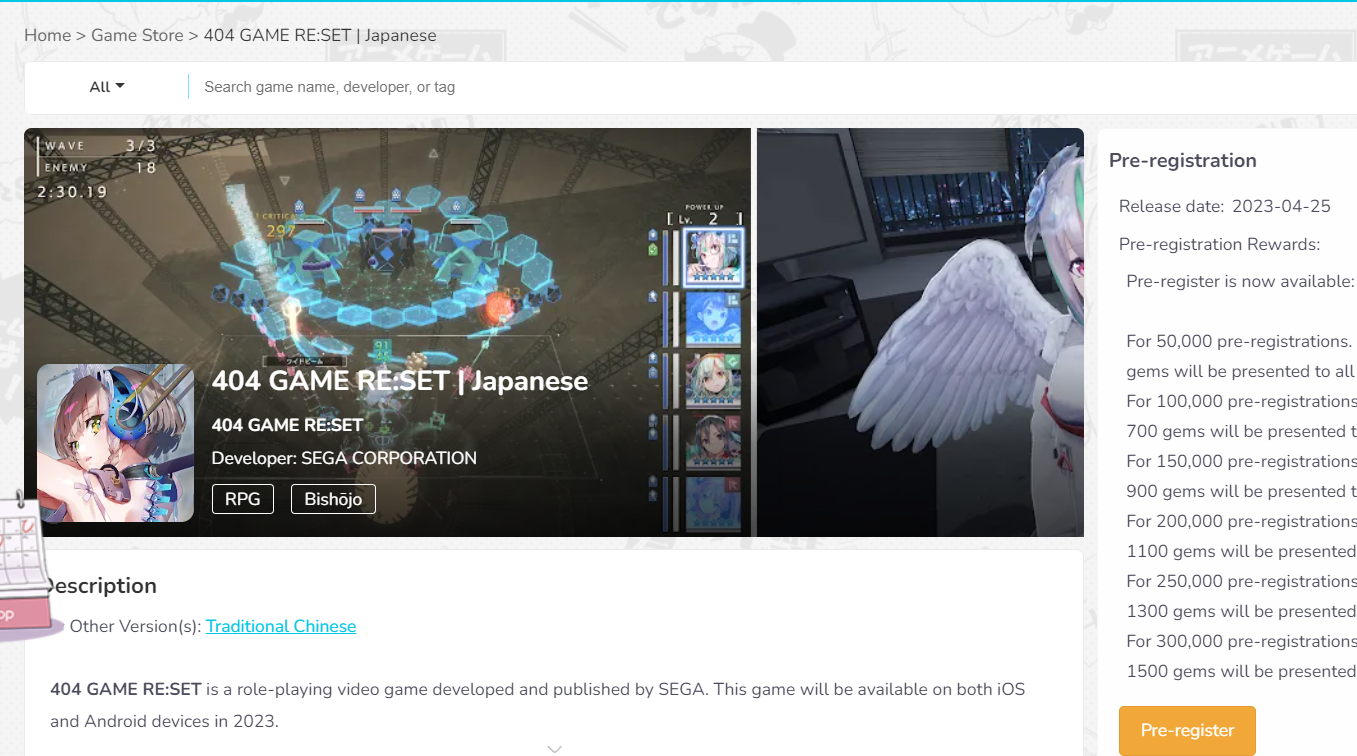Screen dimensions: 1357x756
Task: Click '1300 gems will be presented' line
Action: point(1241,611)
